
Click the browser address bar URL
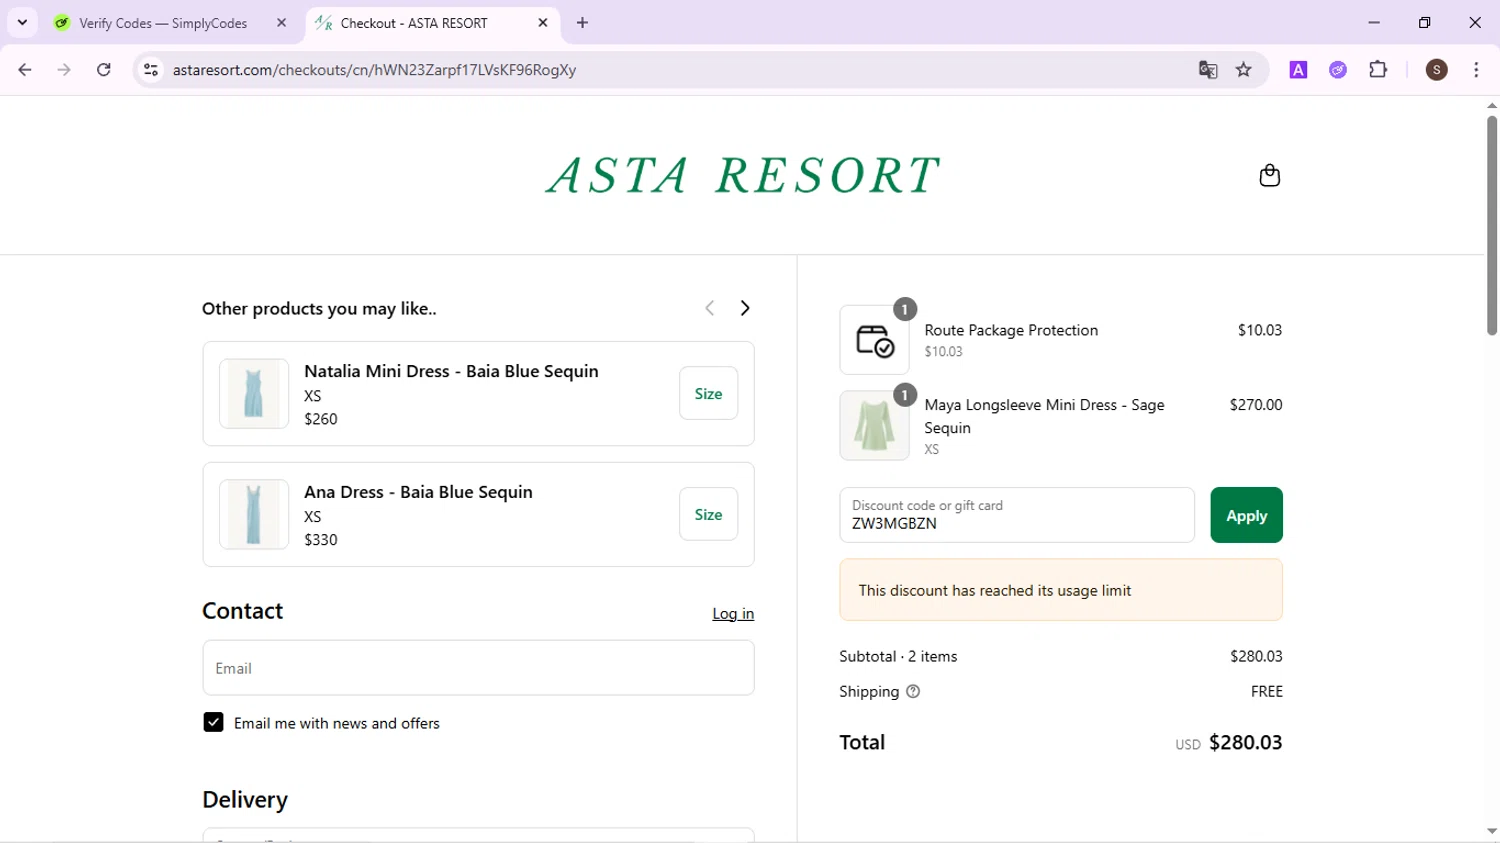[x=374, y=70]
